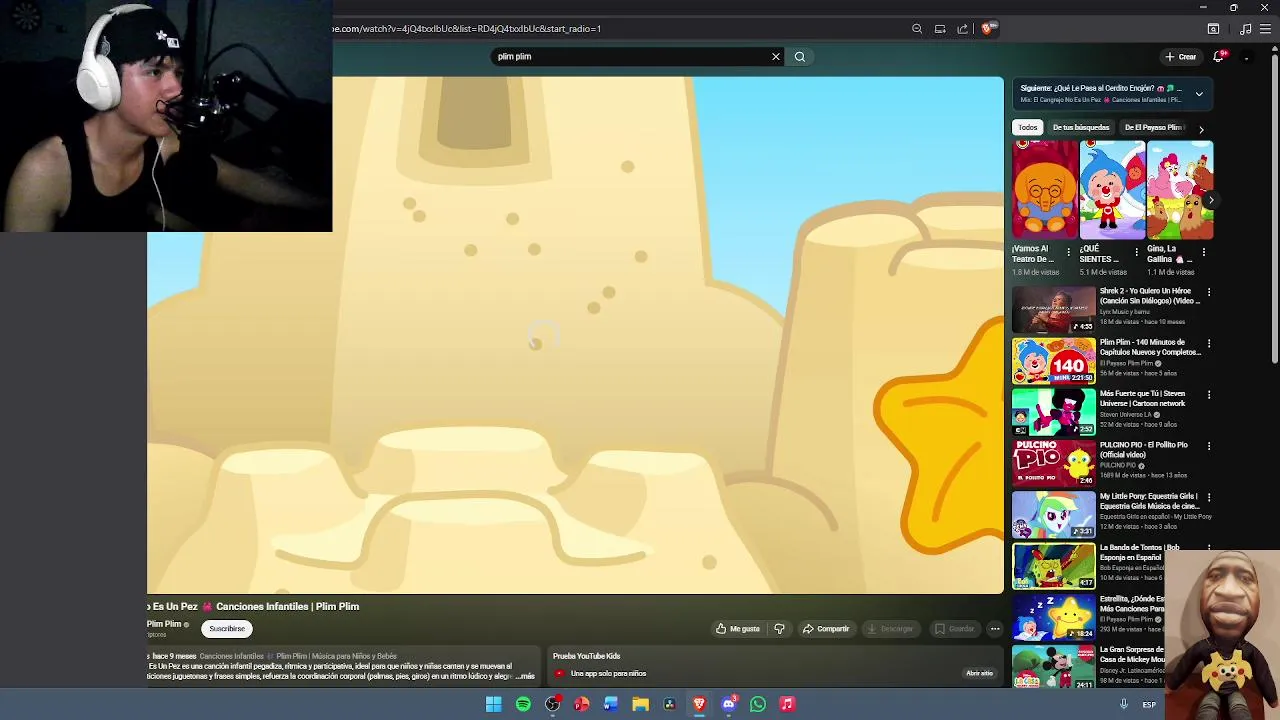Click the zoom-out magnifier icon in address bar
This screenshot has height=720, width=1280.
tap(917, 29)
